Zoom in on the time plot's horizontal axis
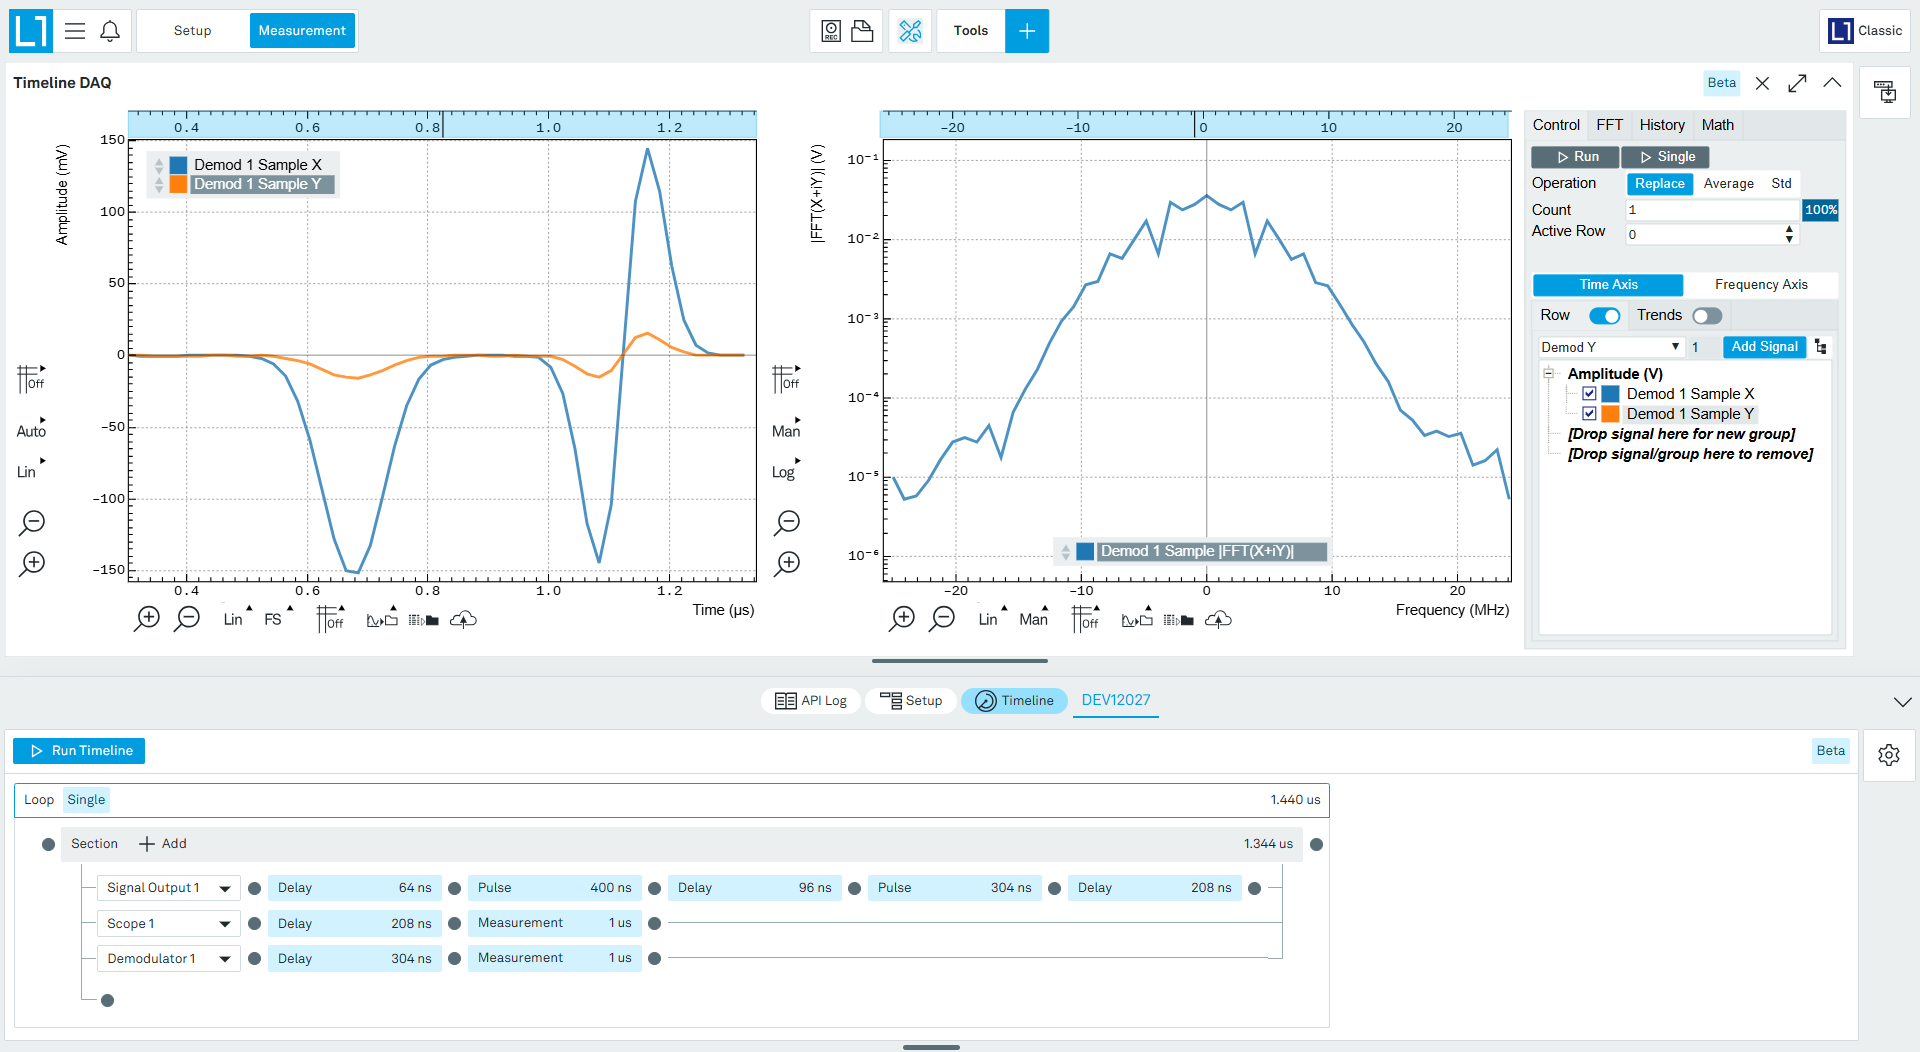 pyautogui.click(x=147, y=619)
